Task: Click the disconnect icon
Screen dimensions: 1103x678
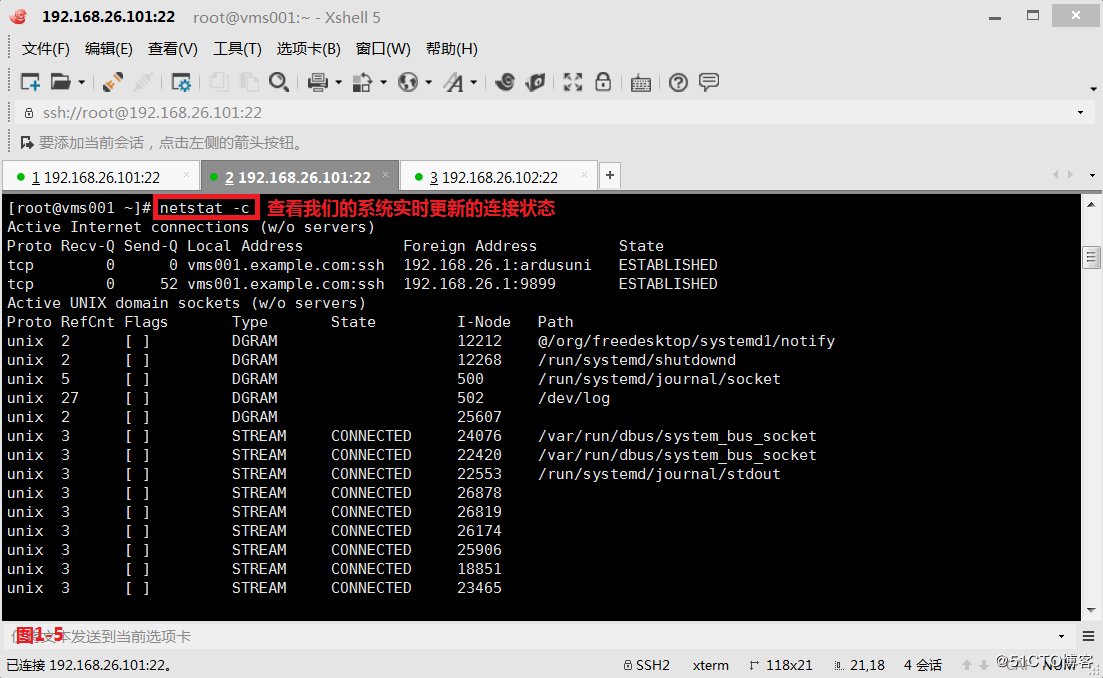Action: pyautogui.click(x=143, y=82)
